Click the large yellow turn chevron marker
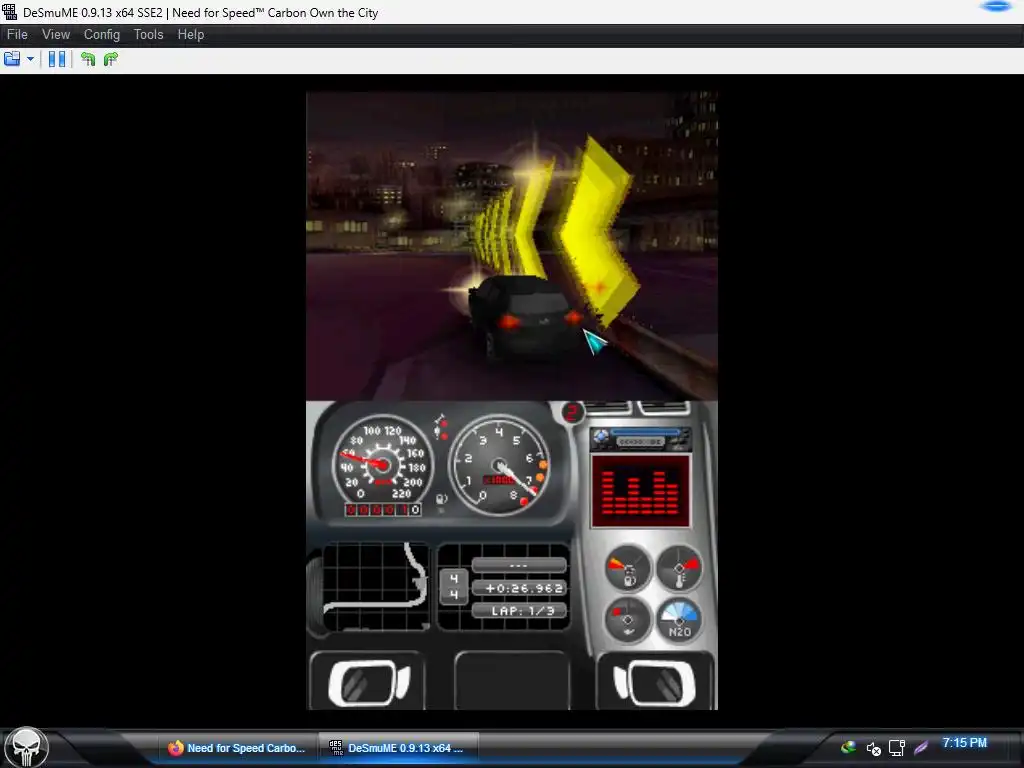 click(598, 229)
